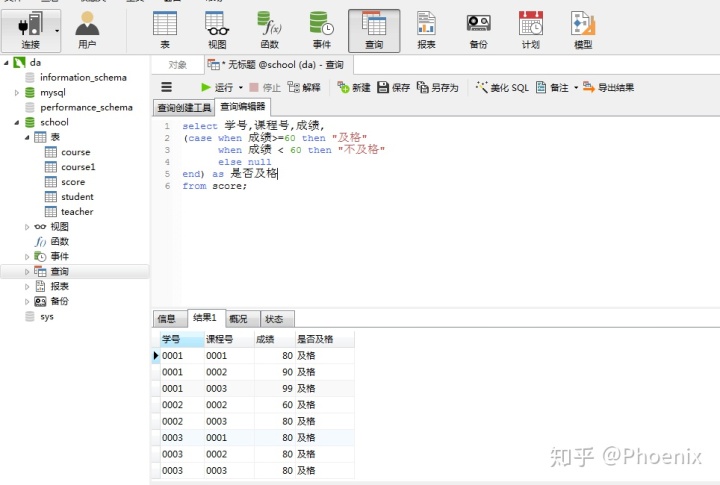Click the 停止 stop button
This screenshot has width=720, height=485.
tap(265, 87)
